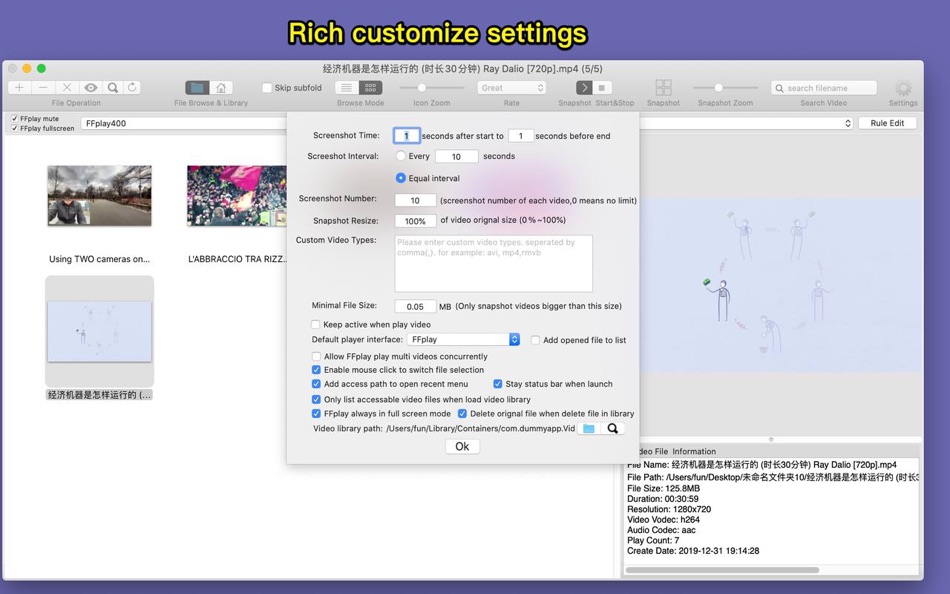Click the Every interval seconds value field
Screen dimensions: 950x594
point(456,156)
